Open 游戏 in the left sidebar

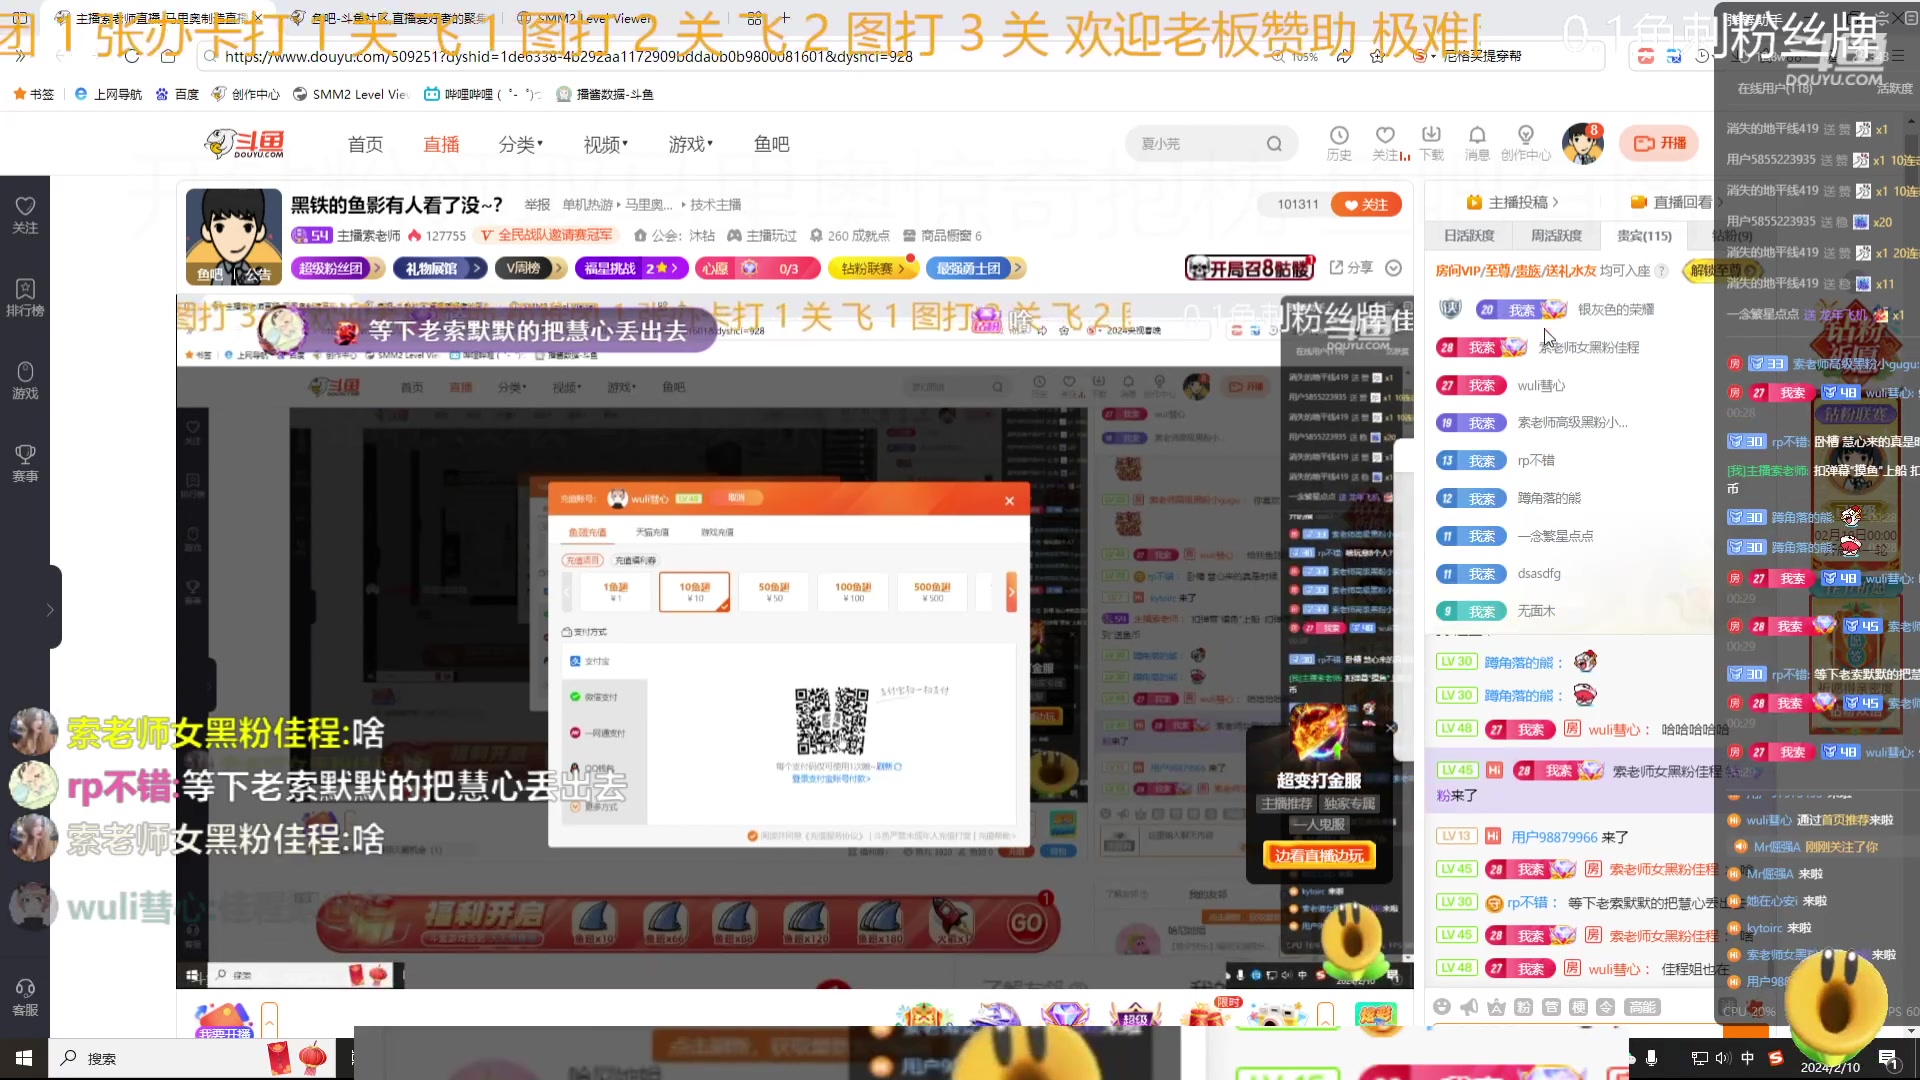[x=25, y=381]
